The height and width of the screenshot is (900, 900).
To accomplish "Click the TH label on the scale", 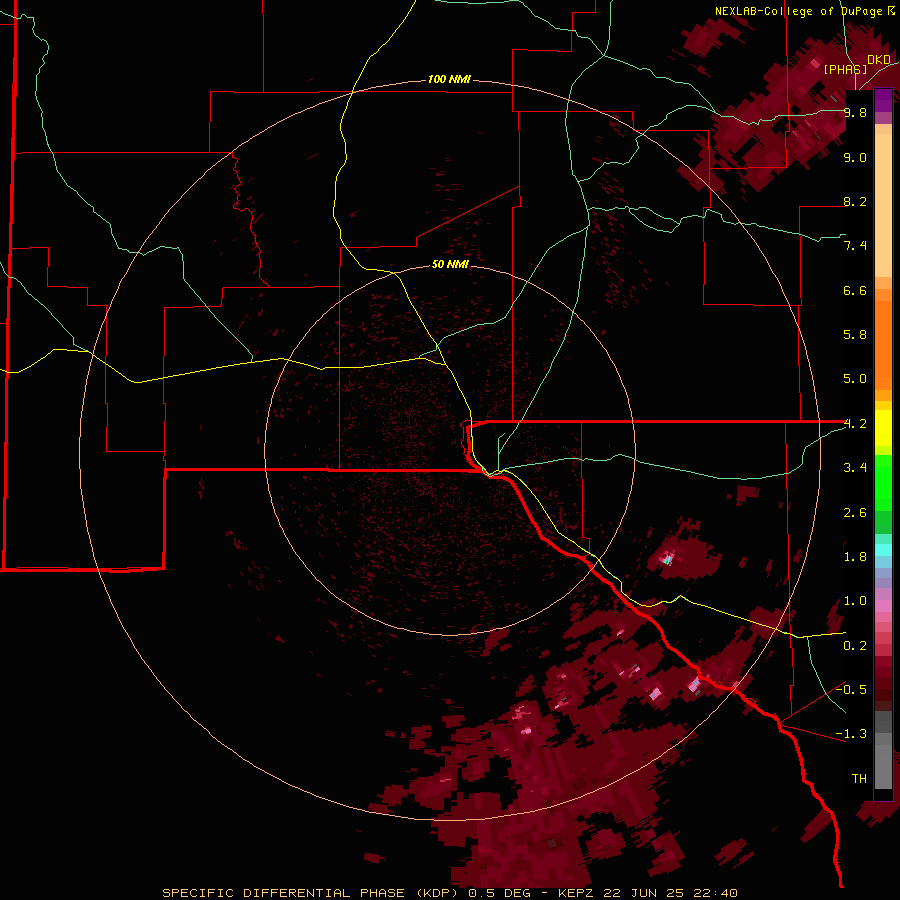I will pos(859,779).
